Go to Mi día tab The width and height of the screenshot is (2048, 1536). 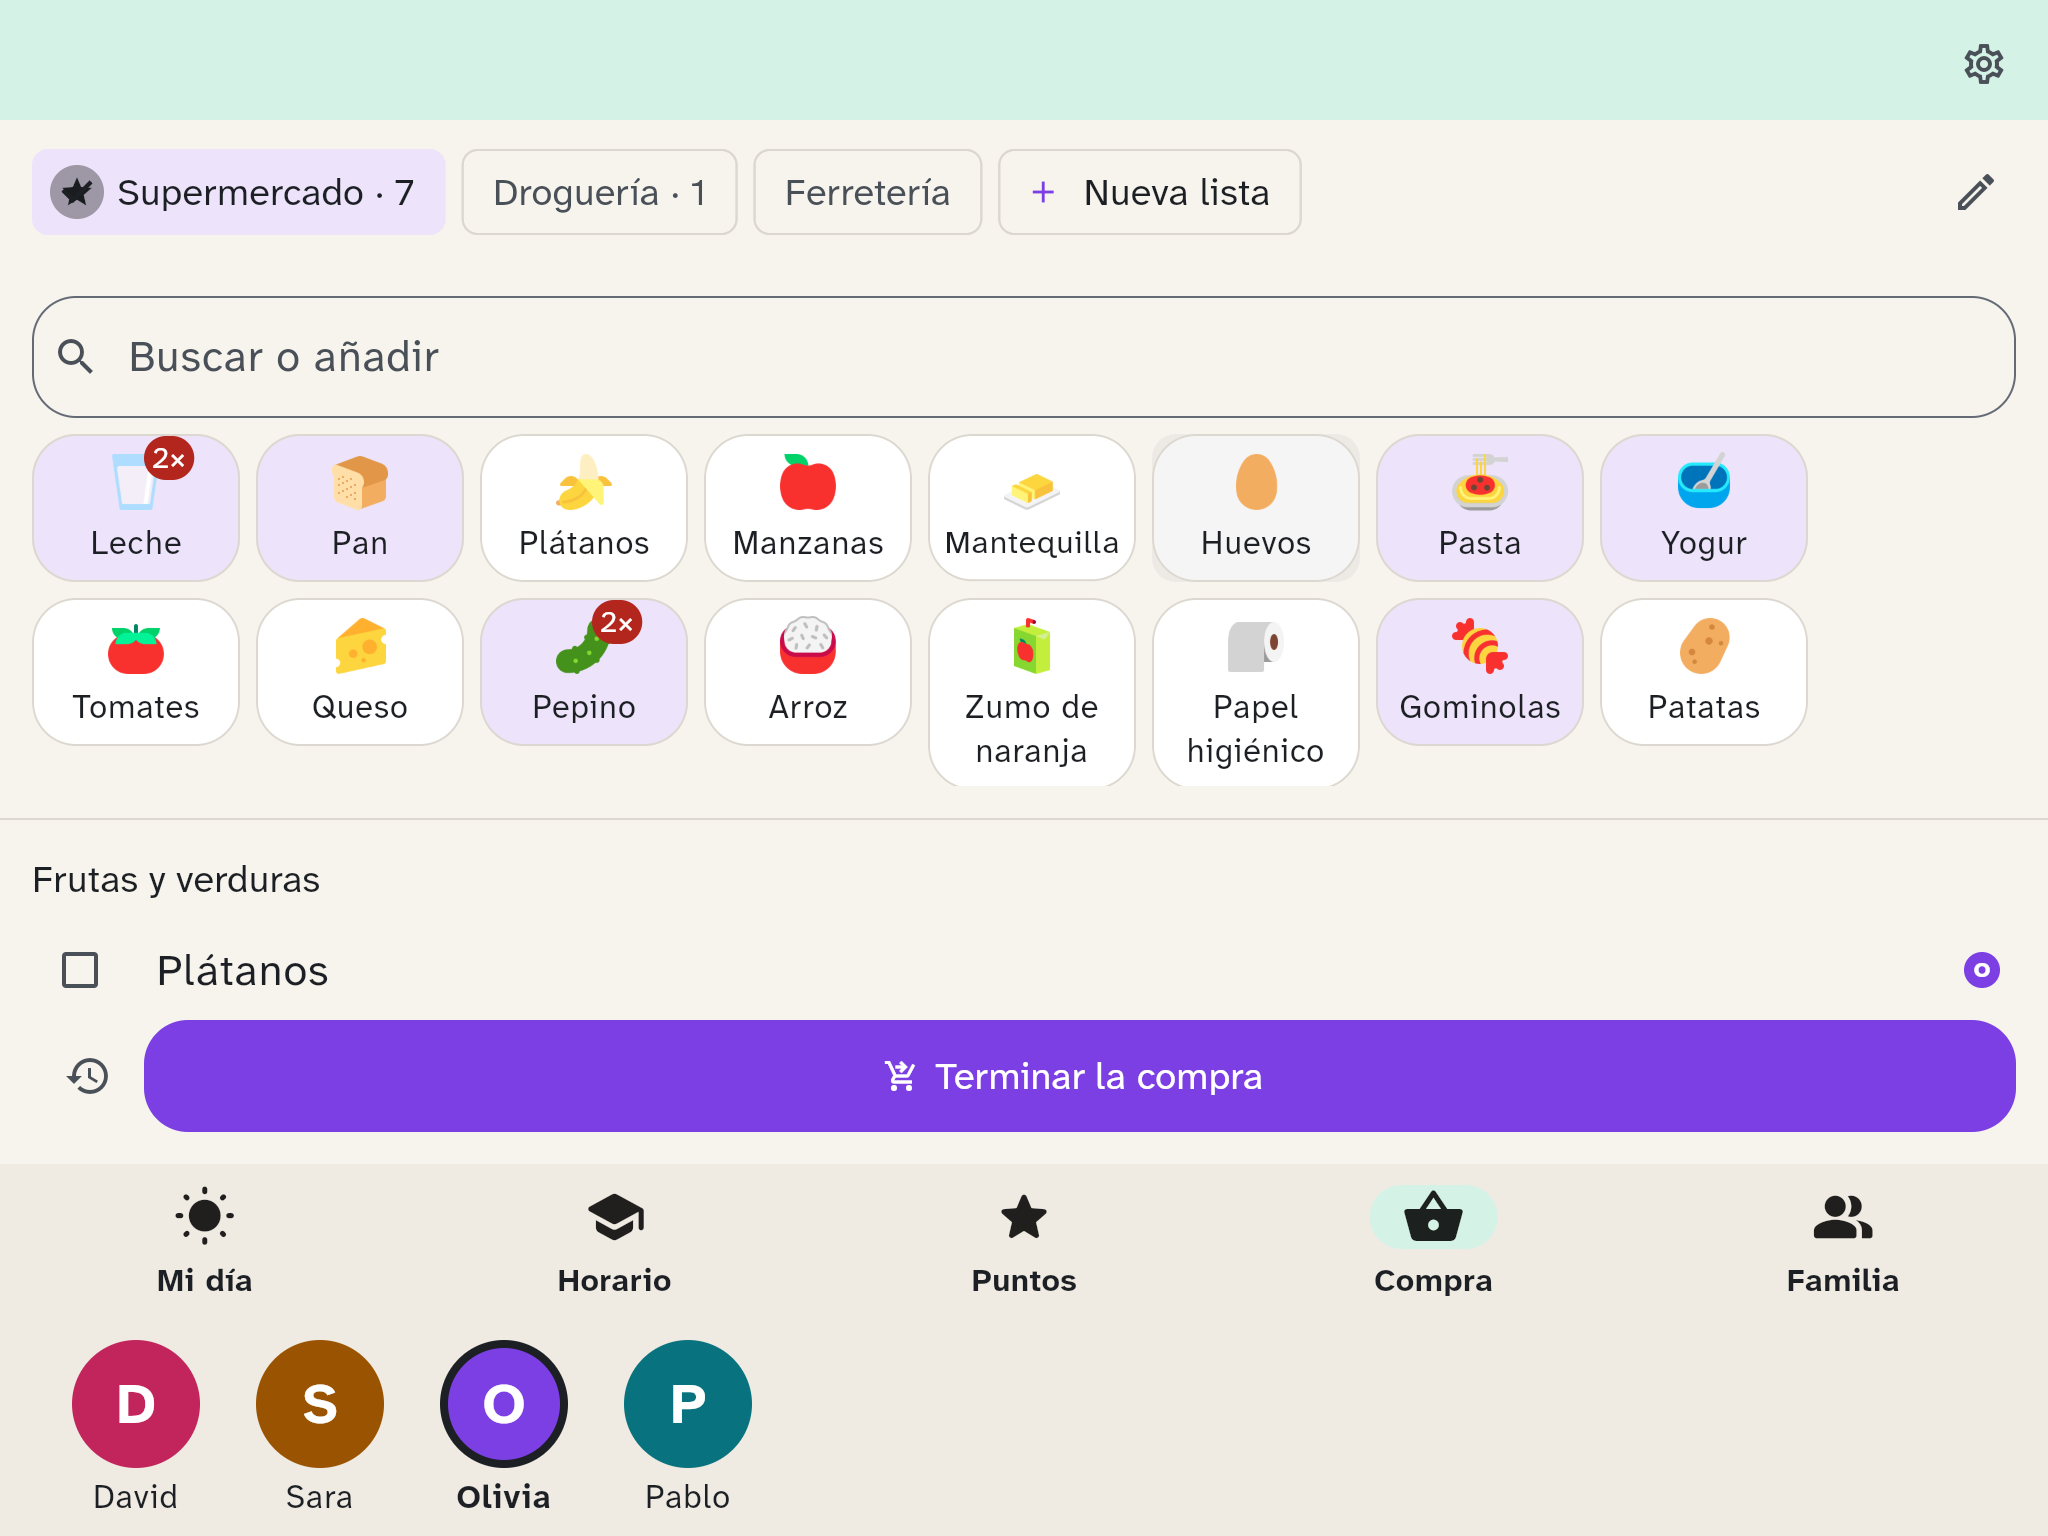[x=205, y=1241]
